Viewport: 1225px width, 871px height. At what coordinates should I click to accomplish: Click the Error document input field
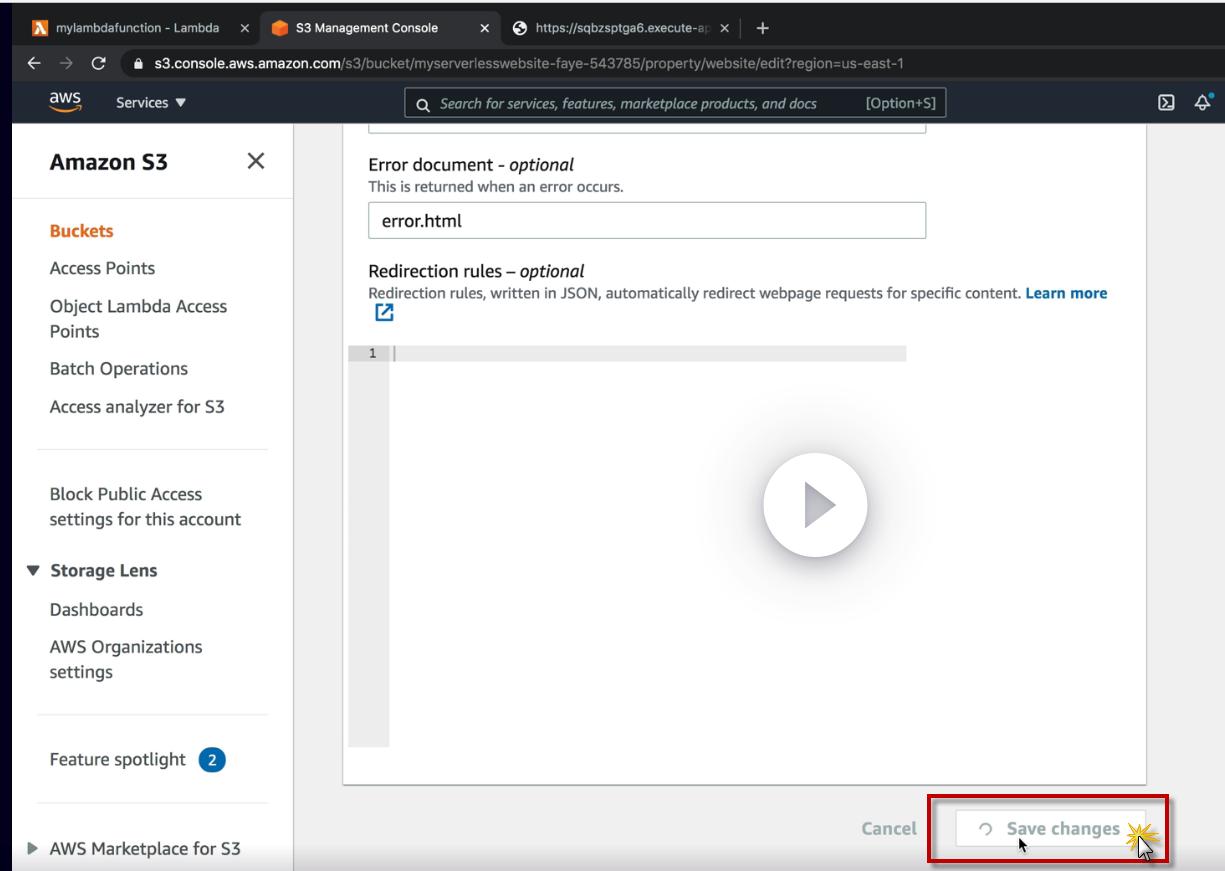[646, 221]
